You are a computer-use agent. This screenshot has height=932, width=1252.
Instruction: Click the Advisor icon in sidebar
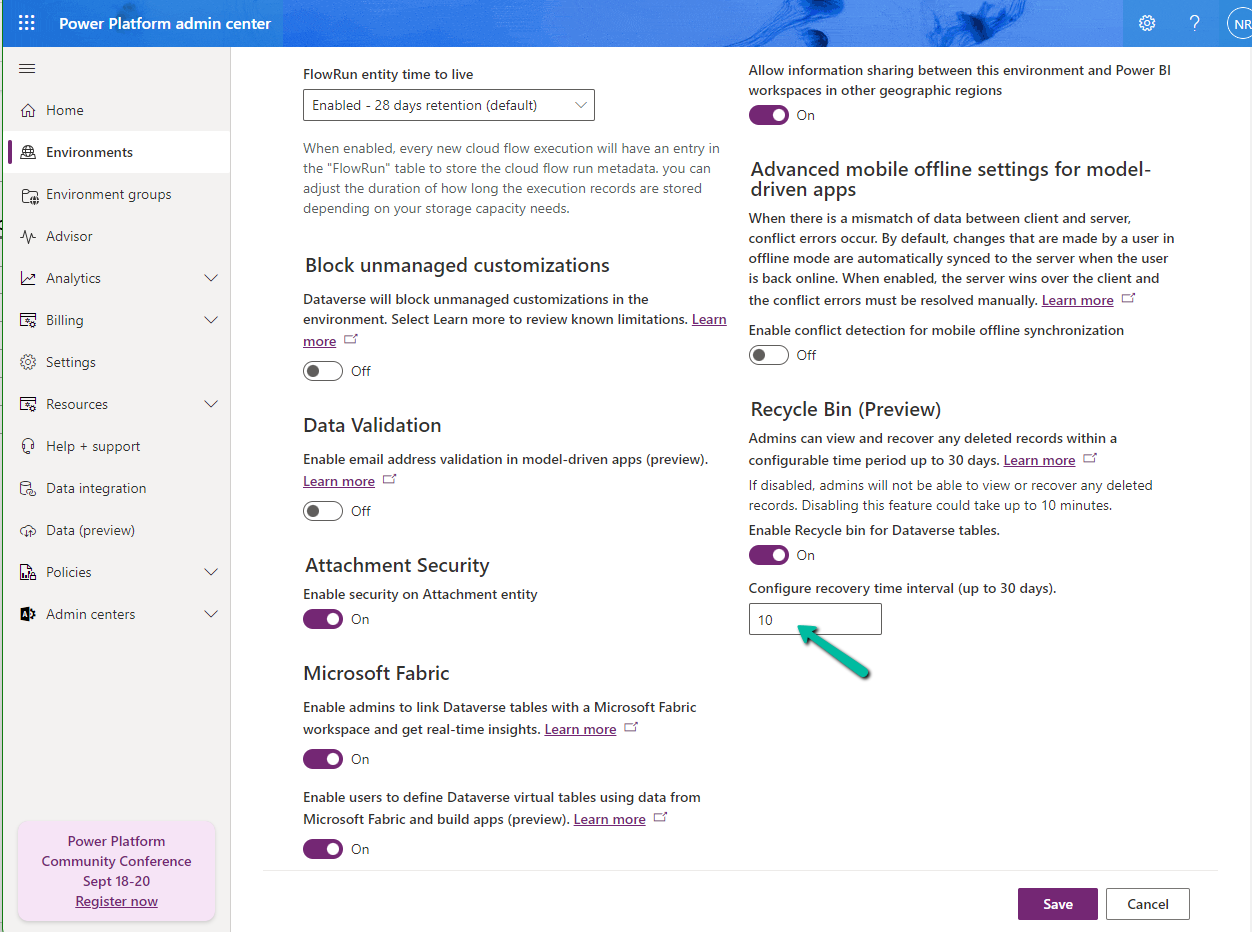28,236
